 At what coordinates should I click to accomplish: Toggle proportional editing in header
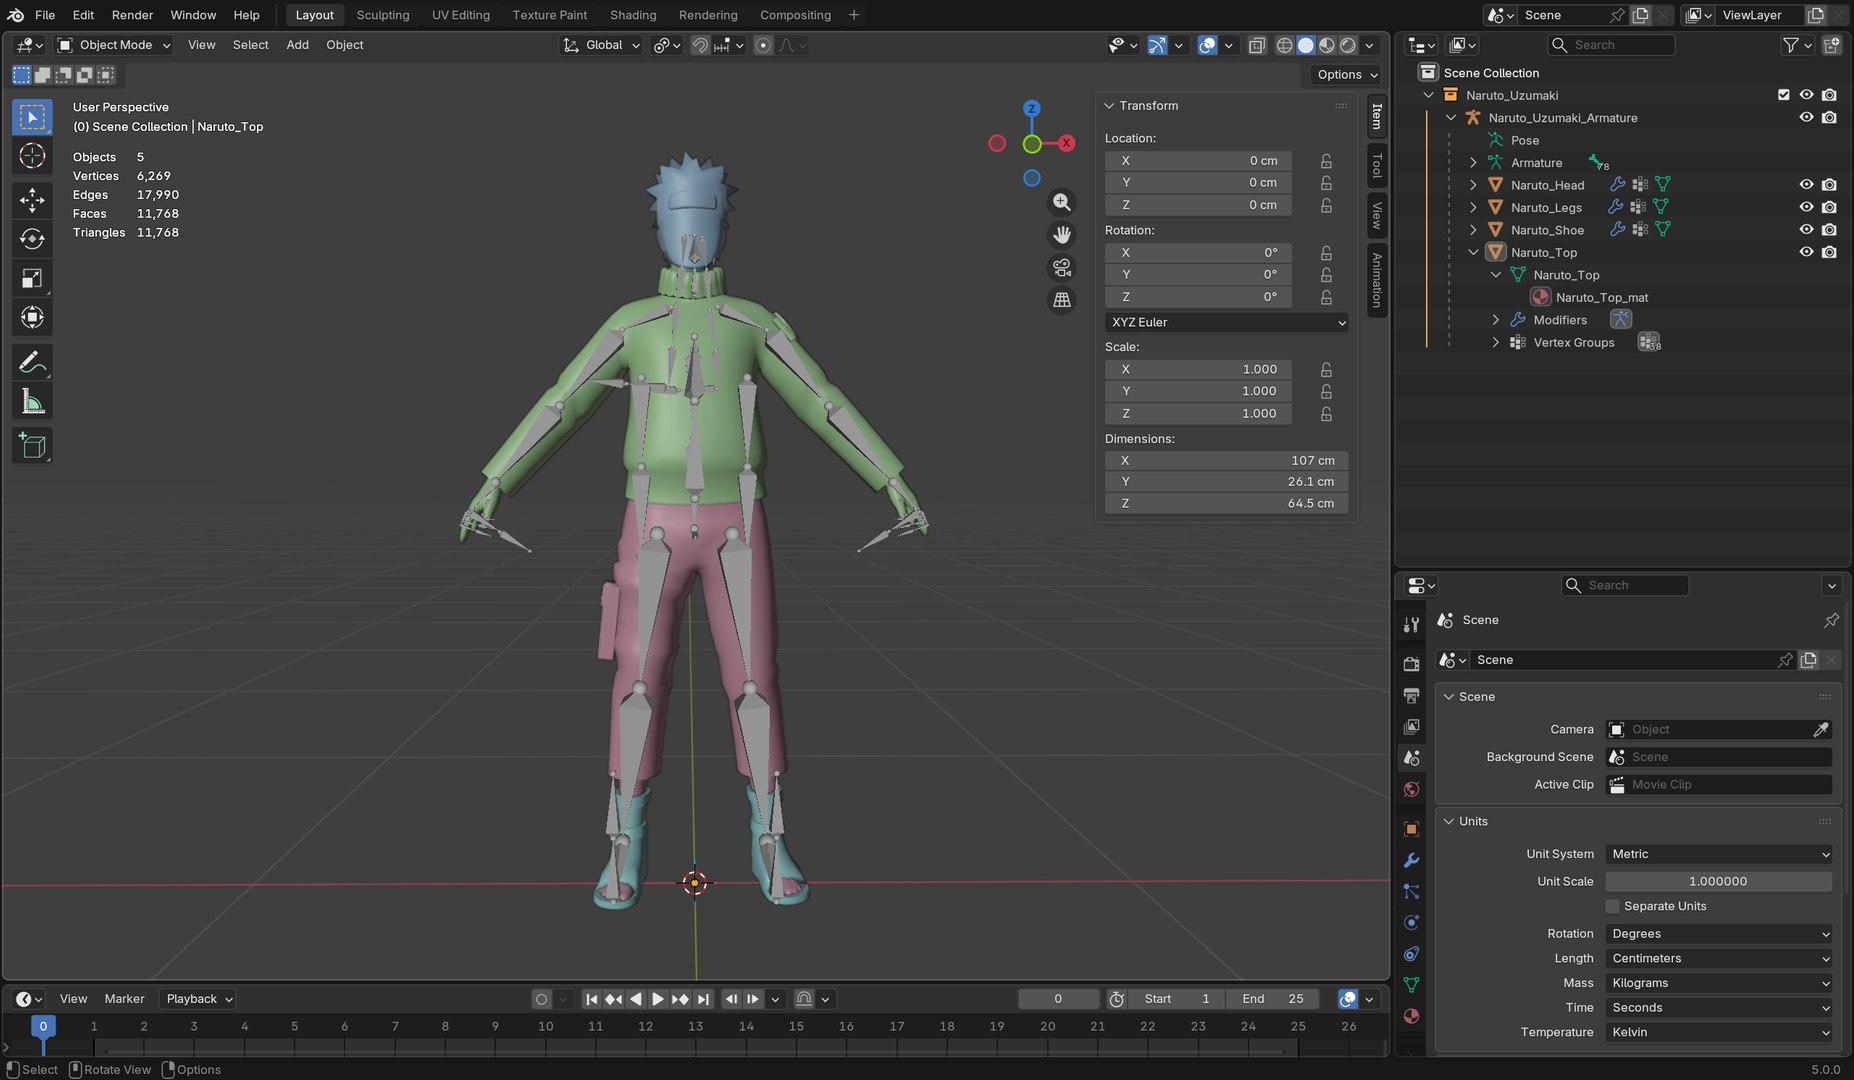[763, 45]
